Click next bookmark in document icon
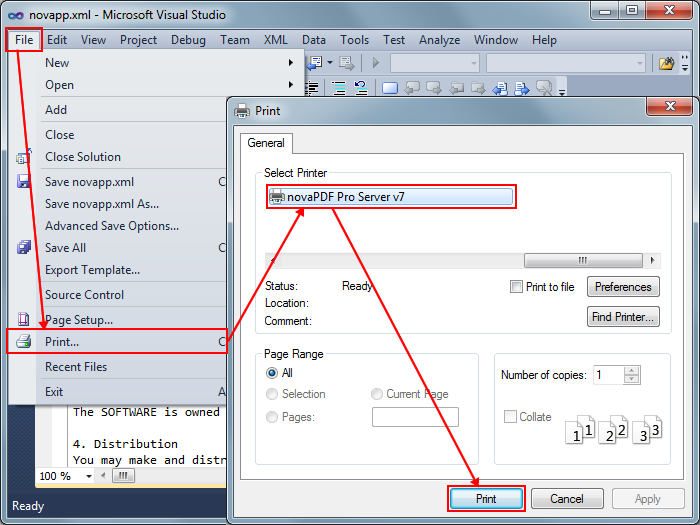The width and height of the screenshot is (700, 525). coord(521,88)
